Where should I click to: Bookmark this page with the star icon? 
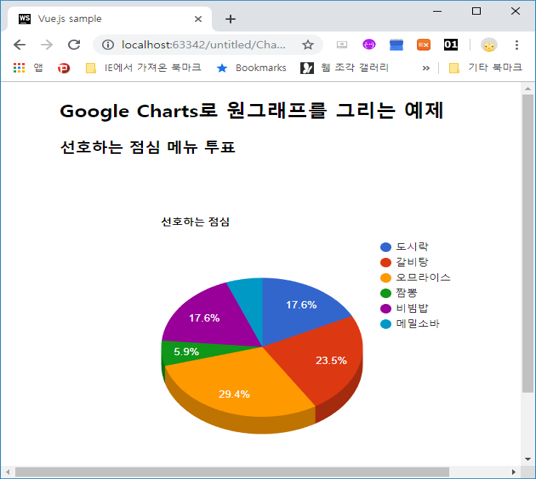coord(308,45)
